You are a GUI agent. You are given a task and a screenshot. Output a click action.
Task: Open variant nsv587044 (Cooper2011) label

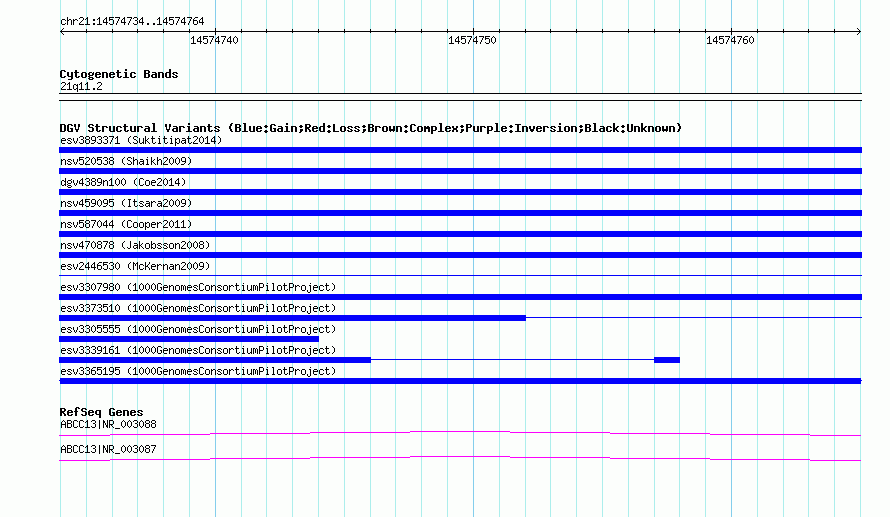(x=126, y=224)
